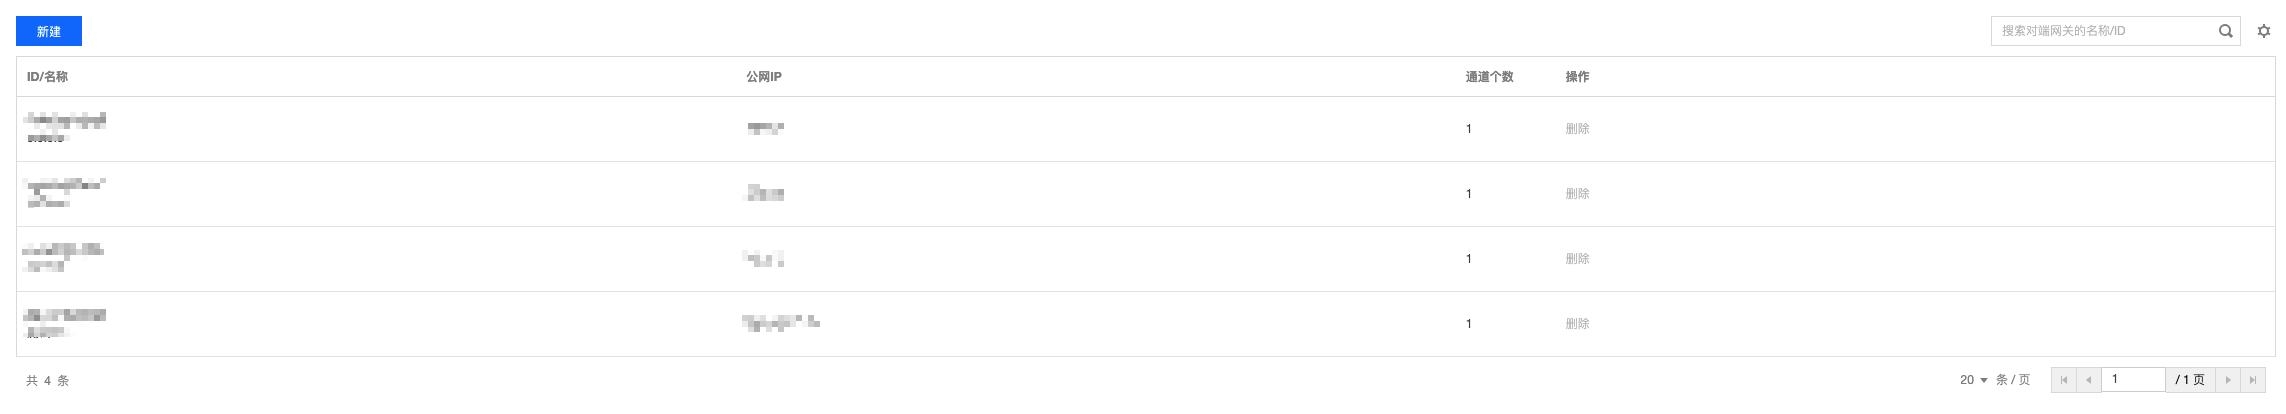Click 删除 in the third row
The width and height of the screenshot is (2286, 414).
1577,259
